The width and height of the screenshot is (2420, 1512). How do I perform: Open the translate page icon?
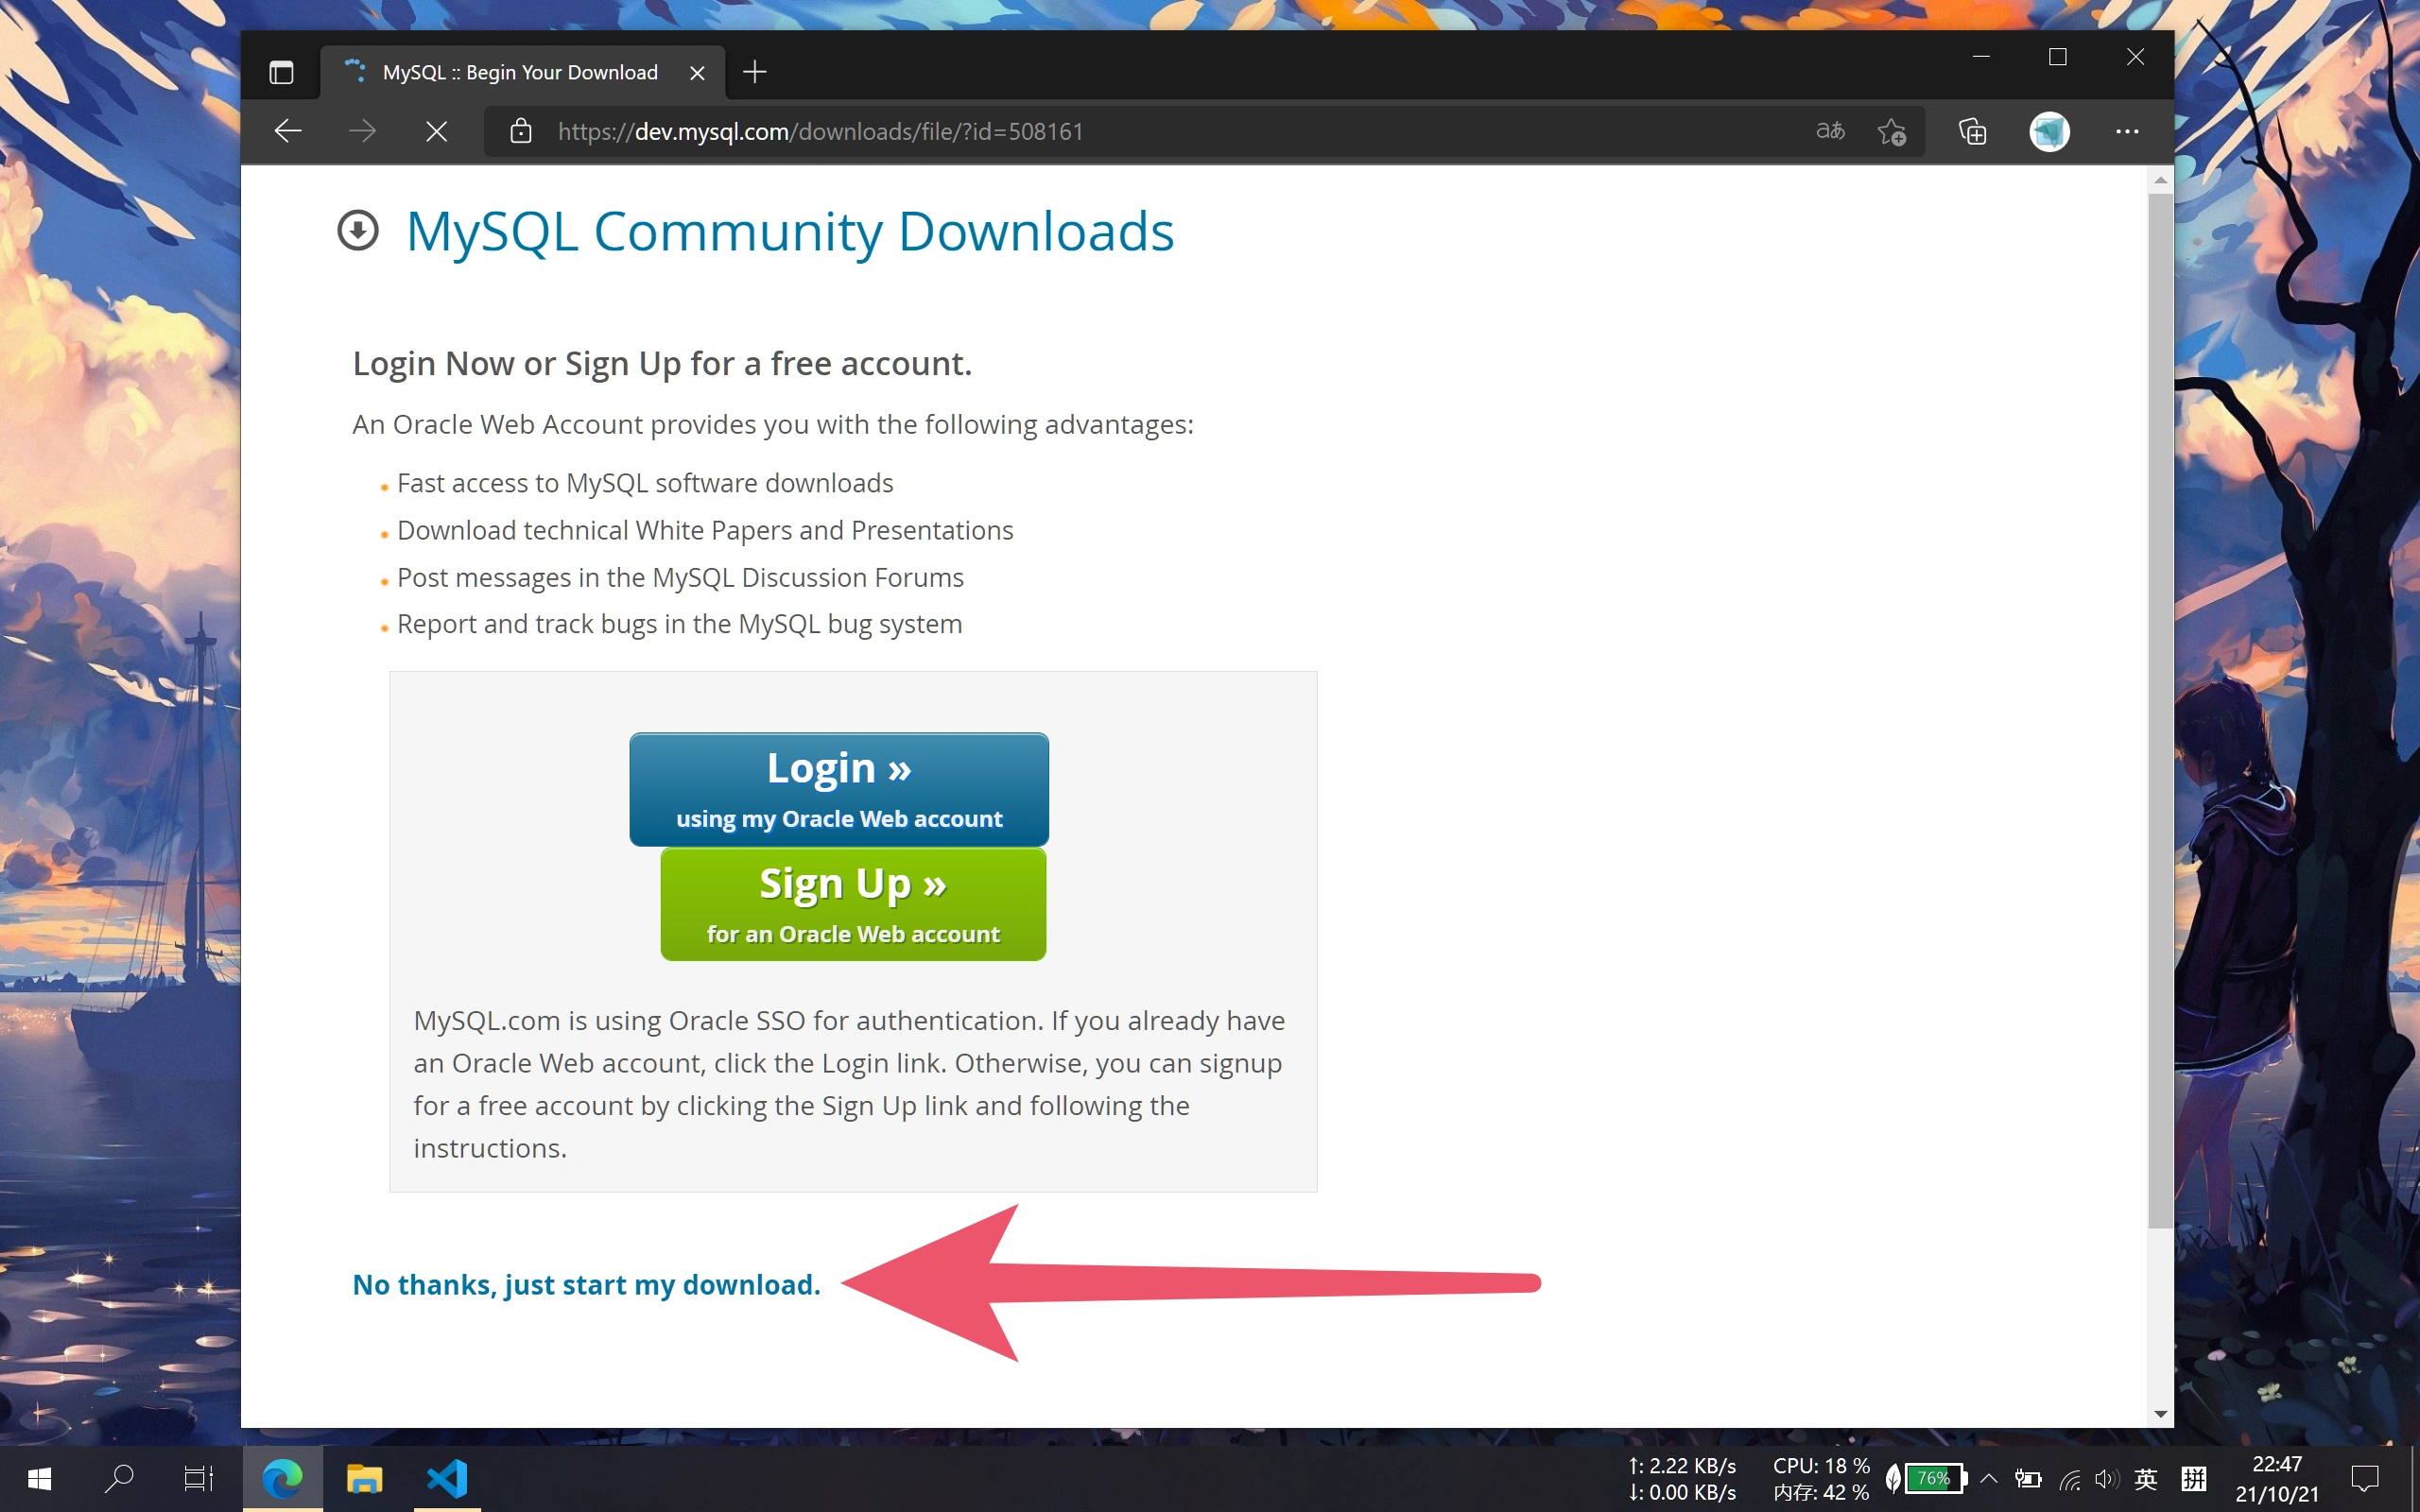(x=1830, y=131)
